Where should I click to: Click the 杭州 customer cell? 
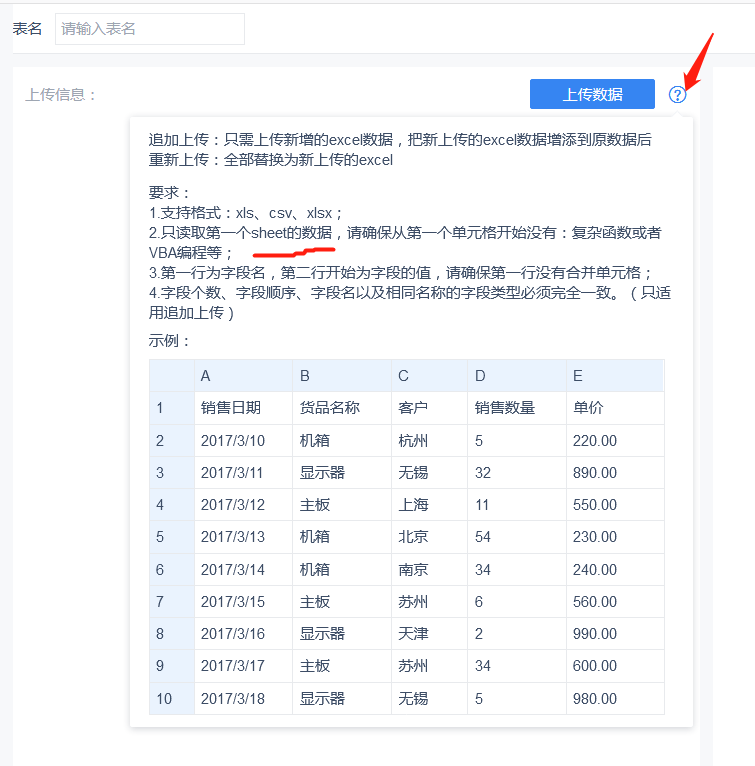[x=429, y=441]
